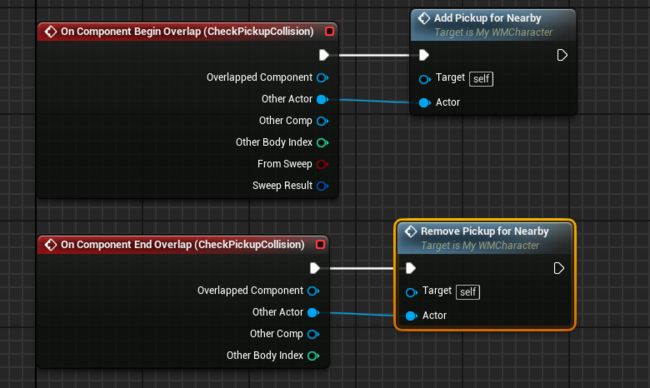Screen dimensions: 650x388
Task: Click the From Sweep boolean pin
Action: click(322, 164)
